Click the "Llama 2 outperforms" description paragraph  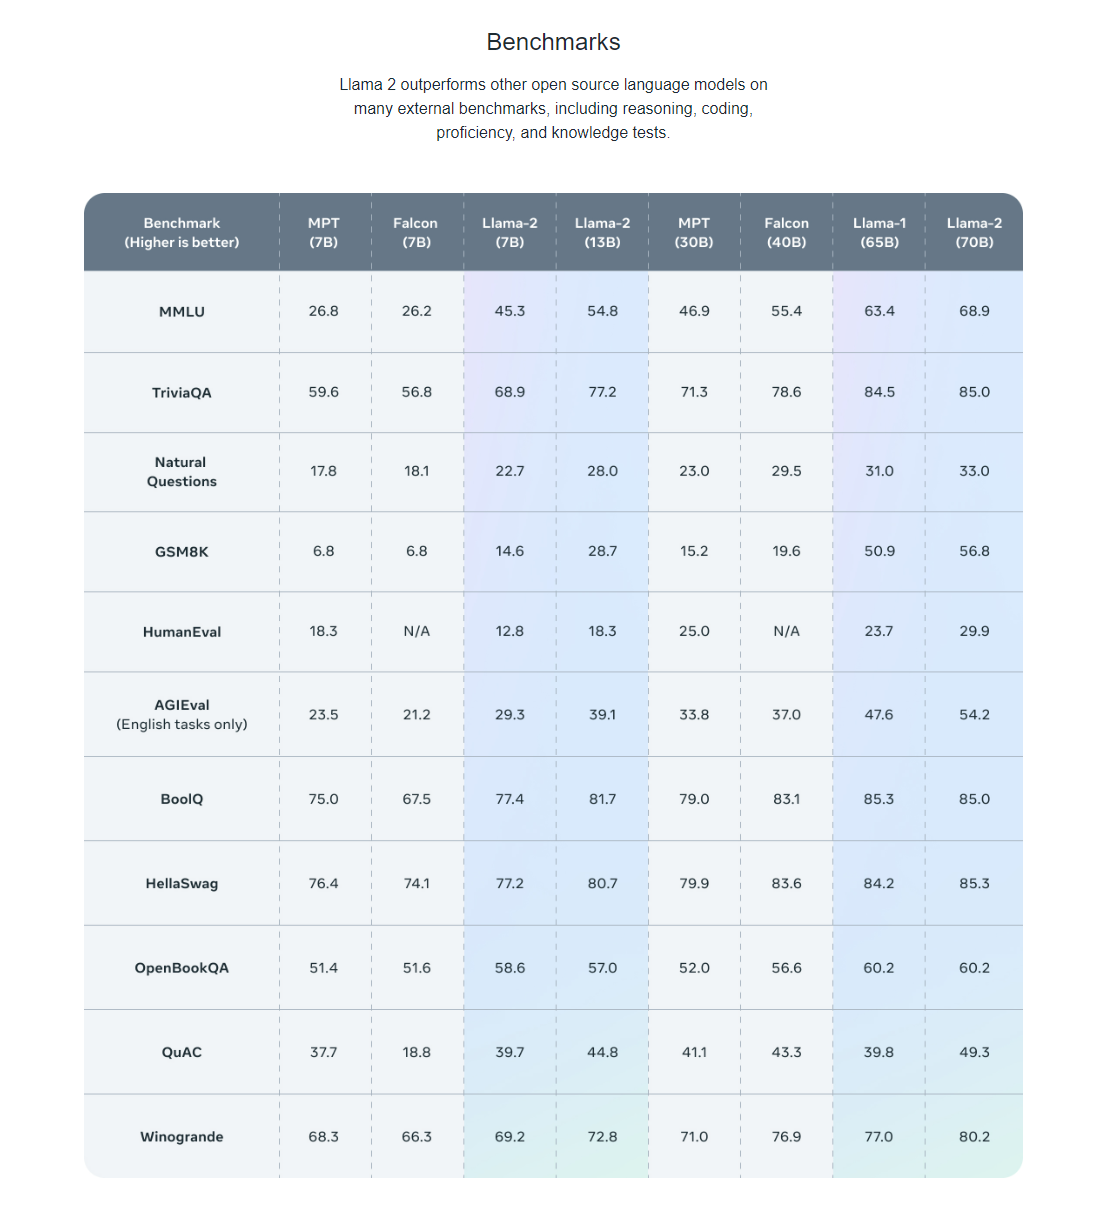coord(553,109)
